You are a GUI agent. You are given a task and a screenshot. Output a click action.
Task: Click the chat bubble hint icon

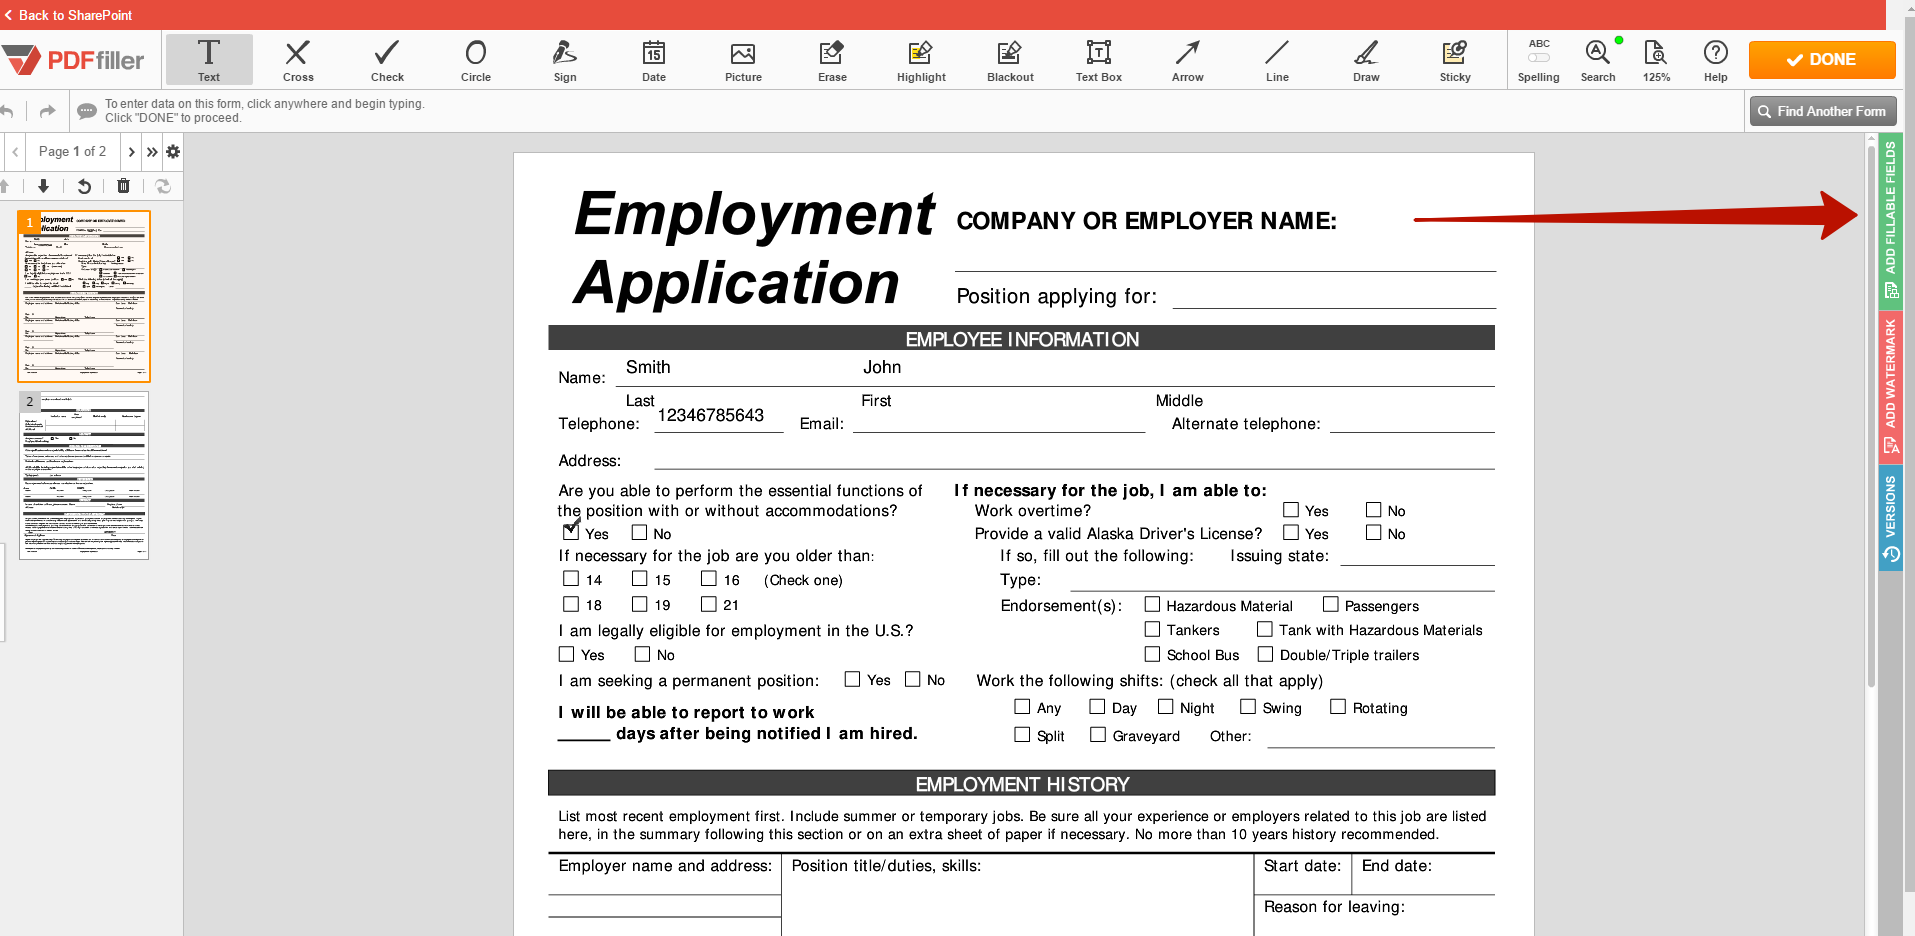click(87, 111)
